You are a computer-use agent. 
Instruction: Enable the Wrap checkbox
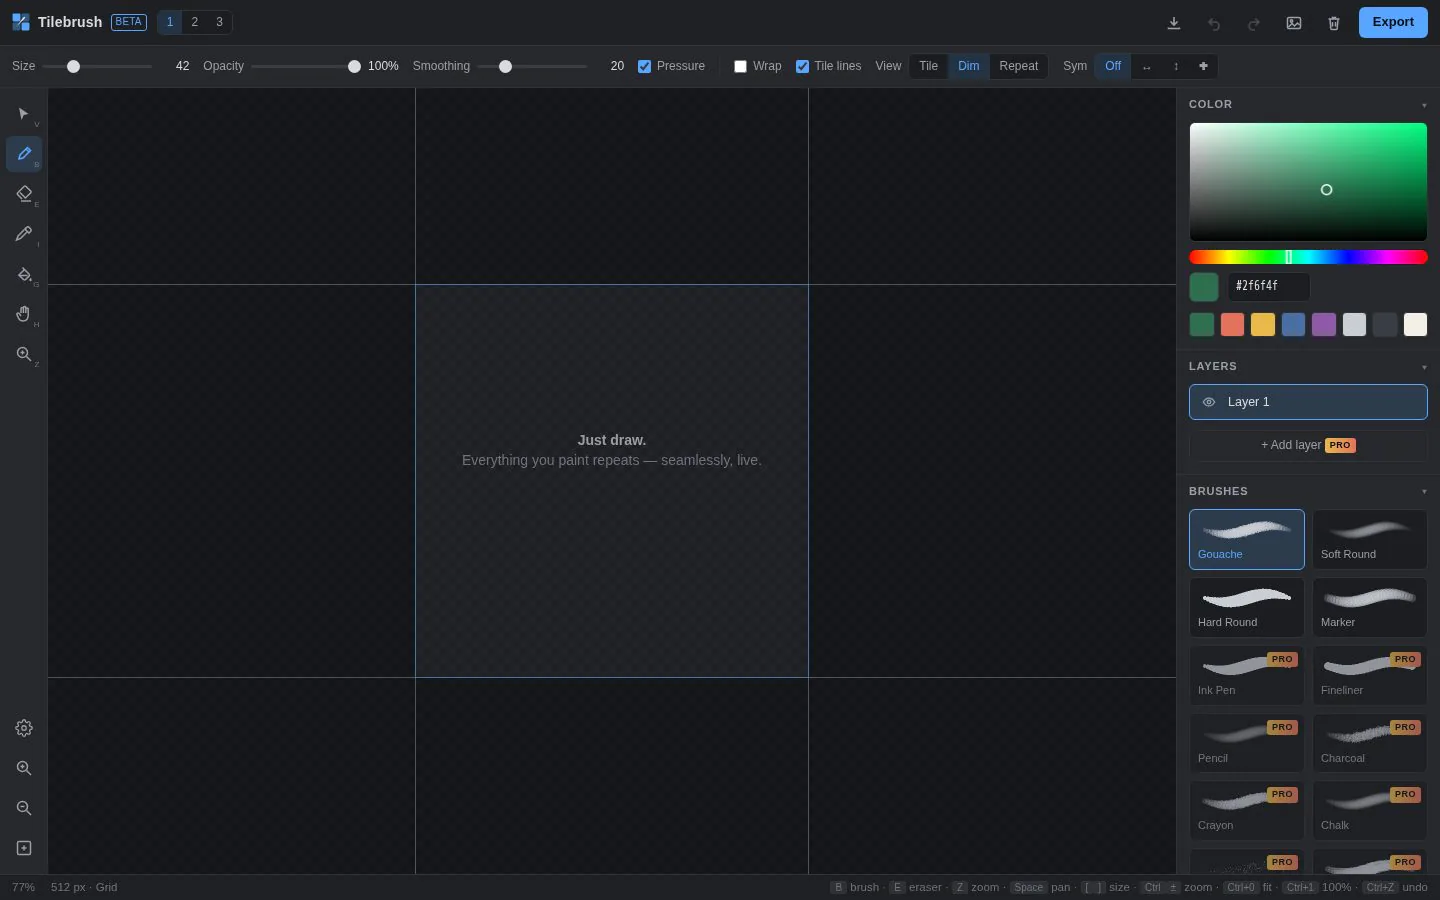(x=740, y=66)
